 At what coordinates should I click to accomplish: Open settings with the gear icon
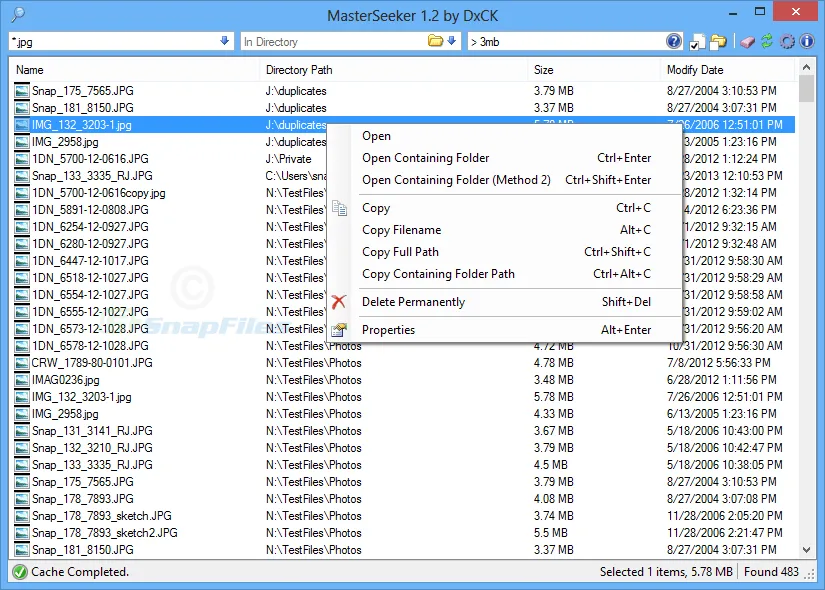click(x=787, y=42)
